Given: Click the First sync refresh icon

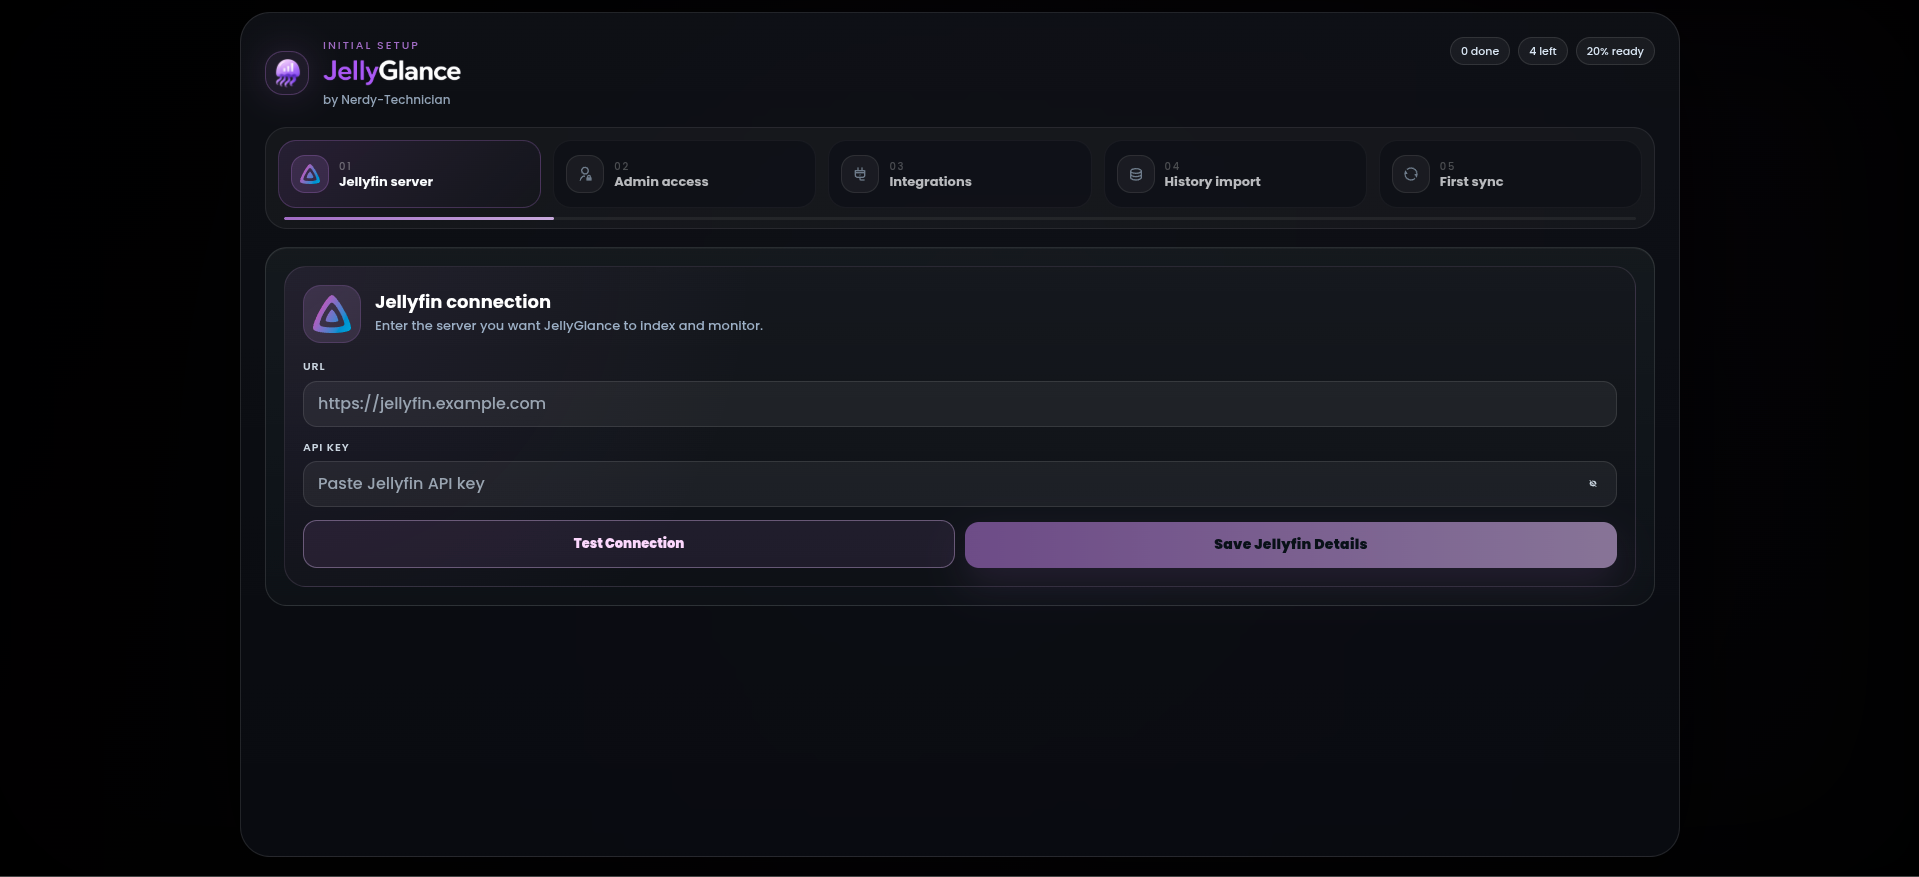Looking at the screenshot, I should (1411, 174).
